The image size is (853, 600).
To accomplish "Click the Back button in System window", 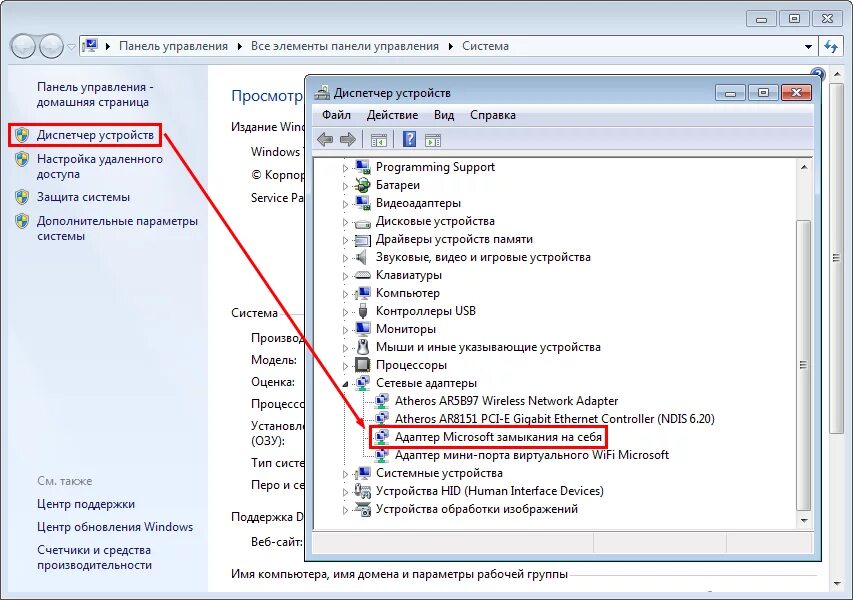I will [23, 46].
